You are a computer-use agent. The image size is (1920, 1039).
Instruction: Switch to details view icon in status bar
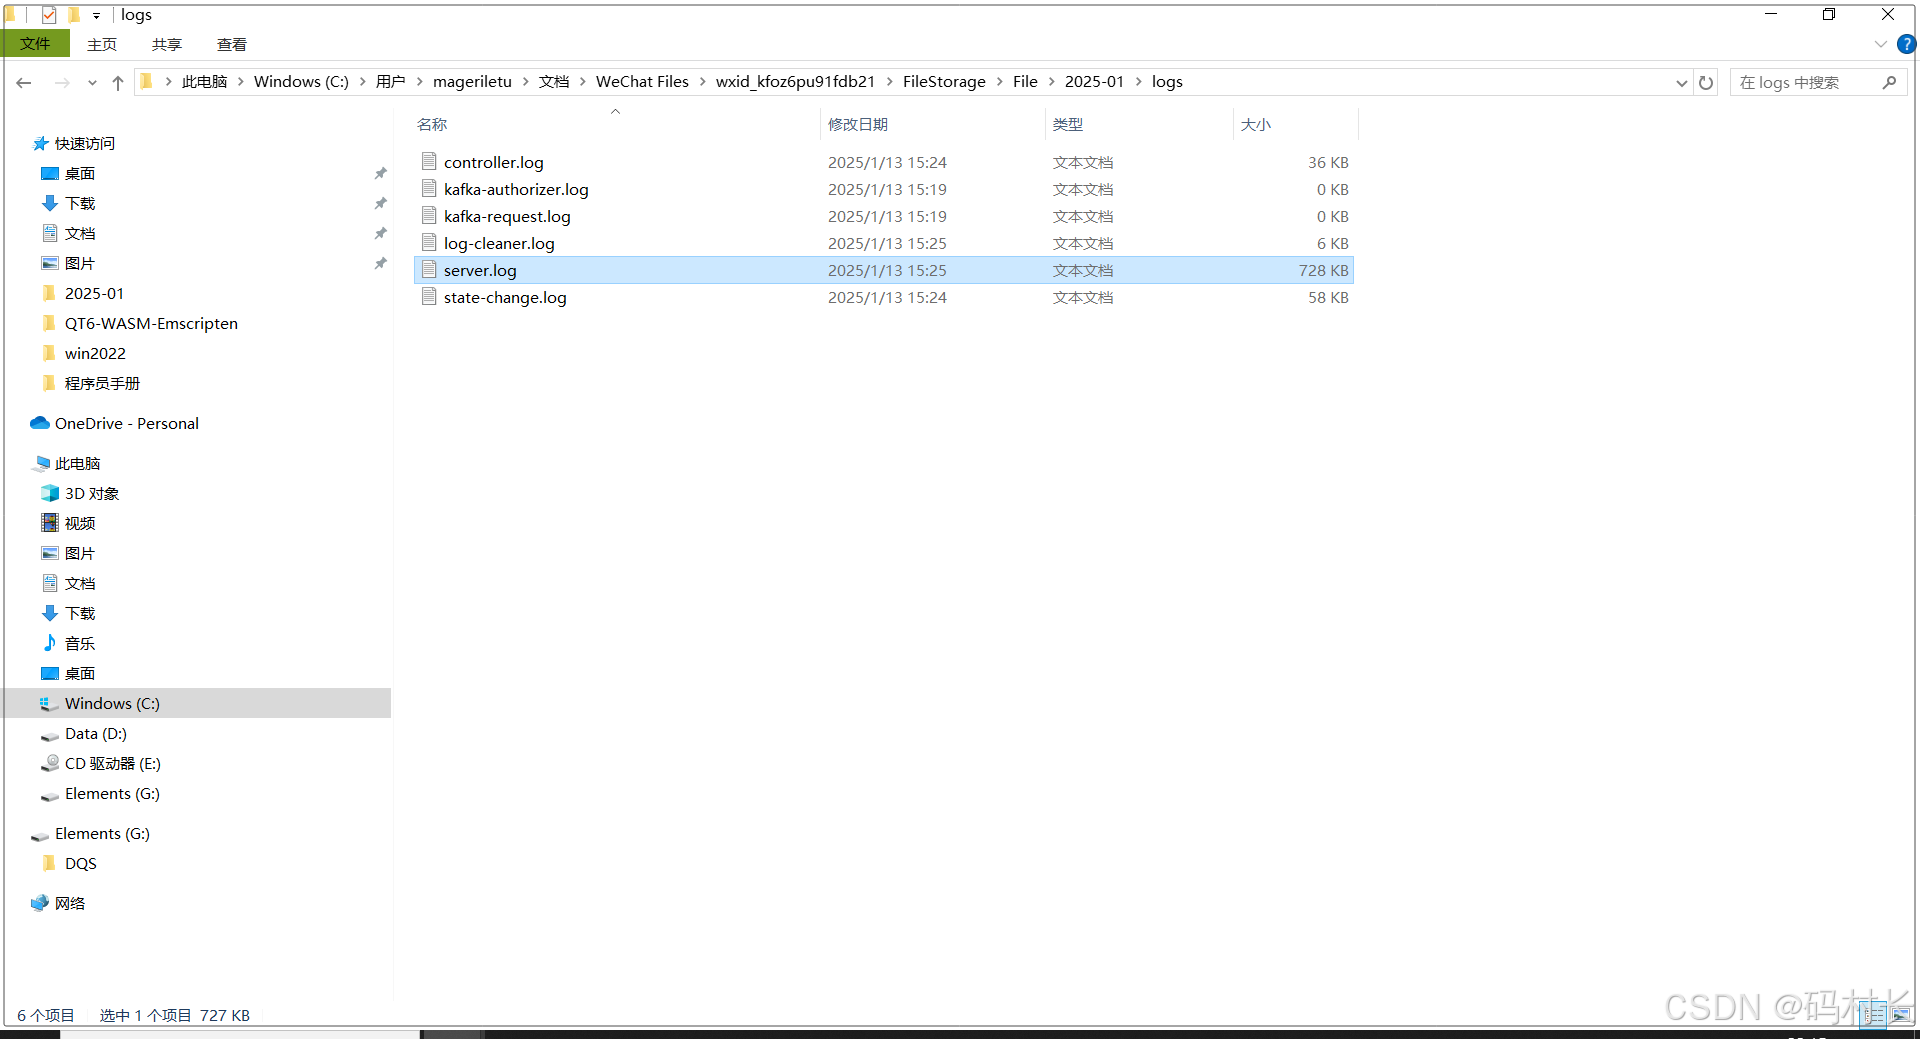point(1874,1014)
